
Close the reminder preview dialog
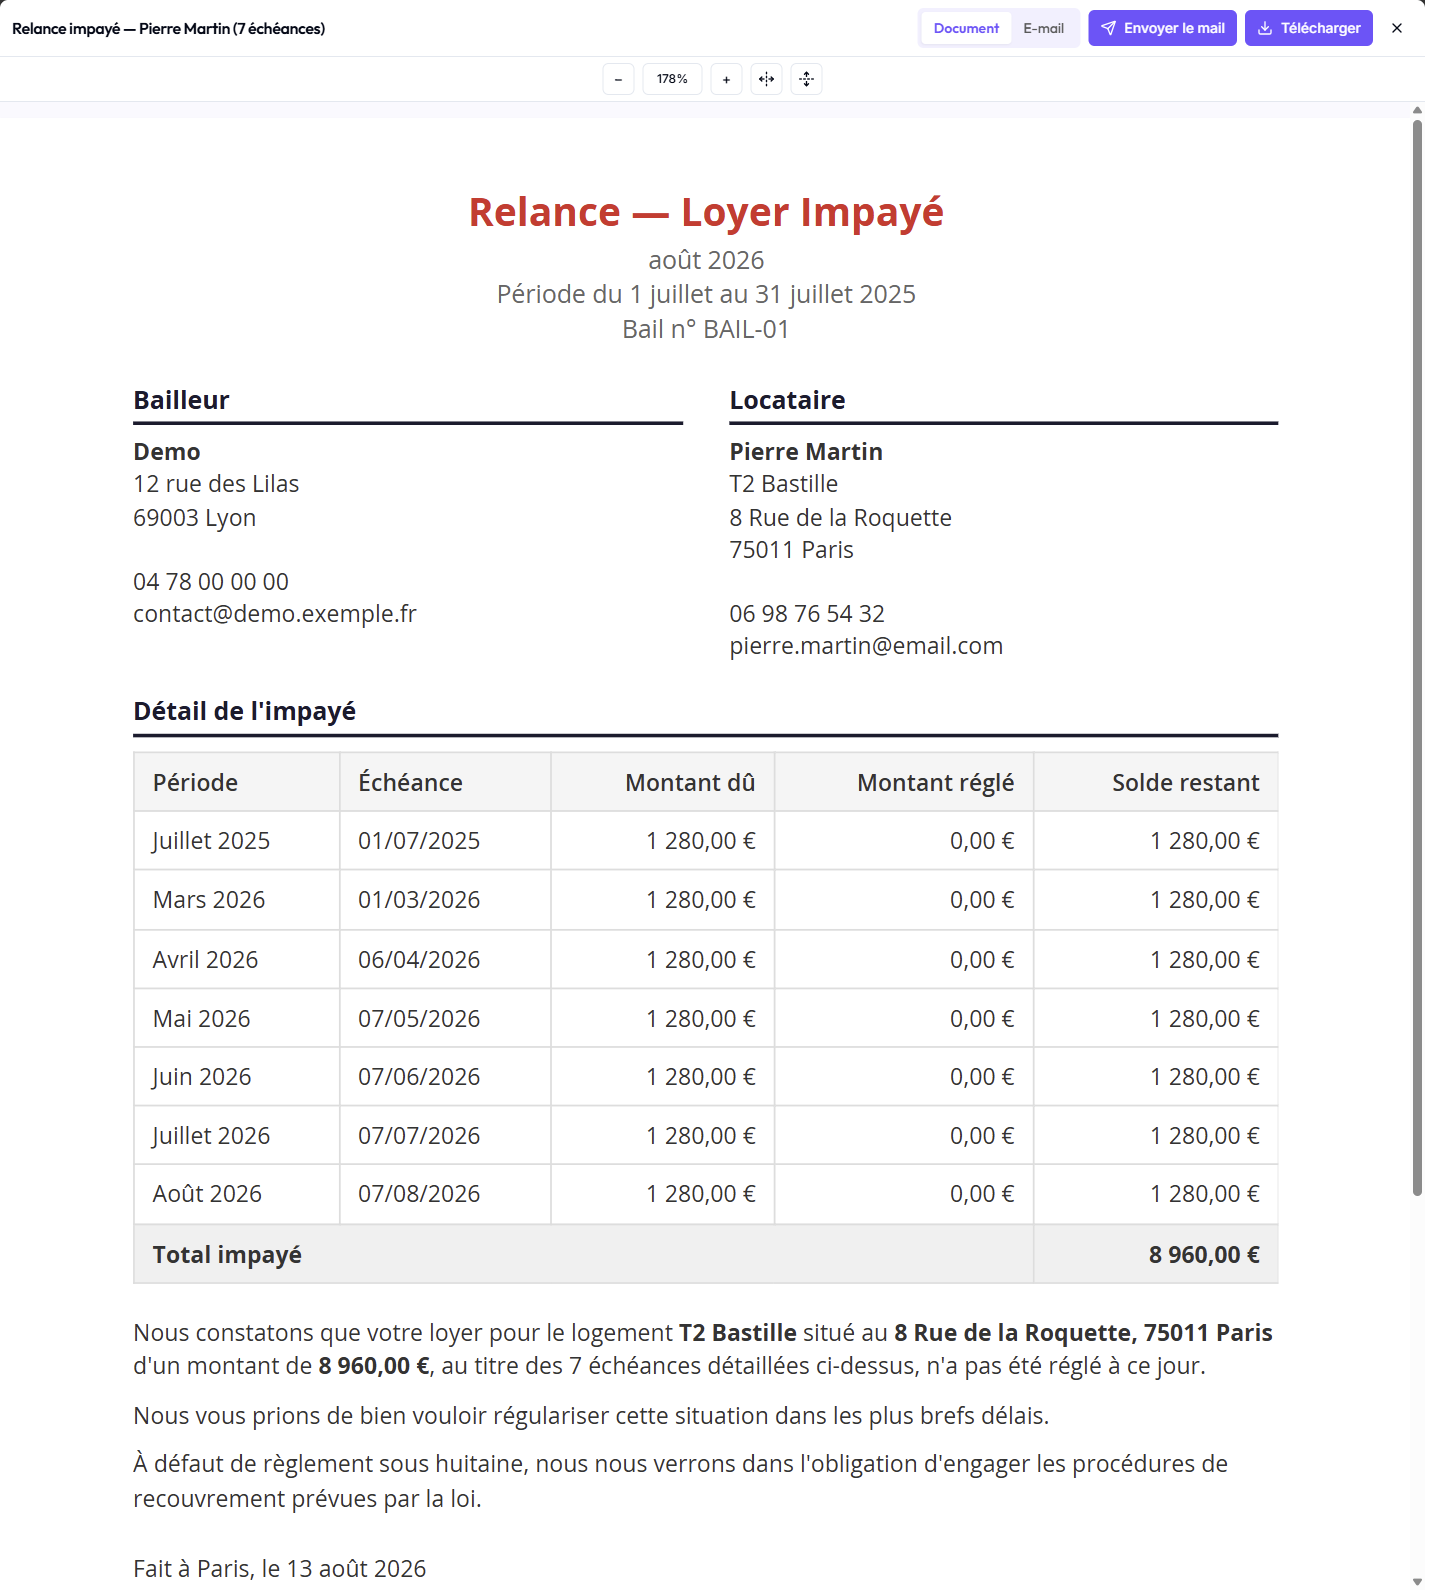point(1397,28)
